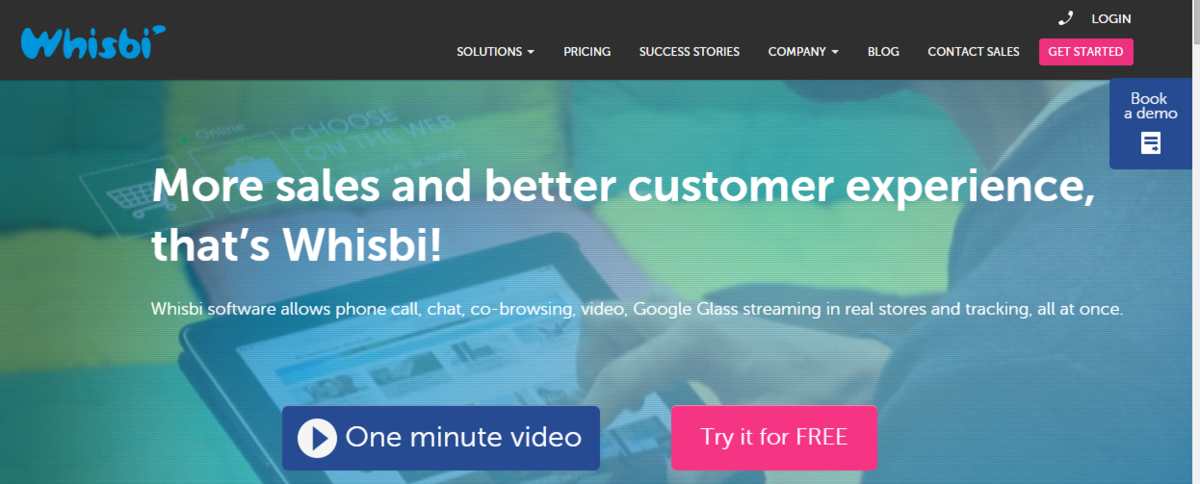Click the form icon under Book a demo
This screenshot has width=1200, height=484.
1151,143
